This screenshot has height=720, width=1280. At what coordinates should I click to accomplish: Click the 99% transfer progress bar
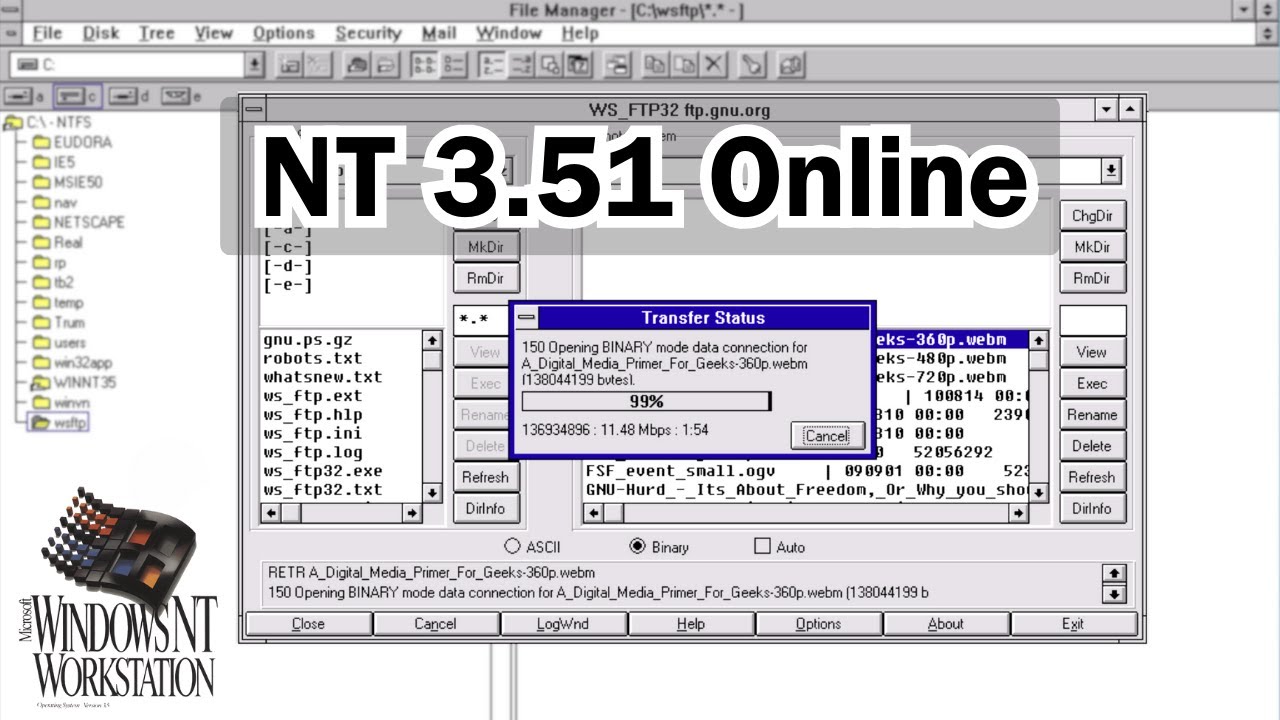646,401
